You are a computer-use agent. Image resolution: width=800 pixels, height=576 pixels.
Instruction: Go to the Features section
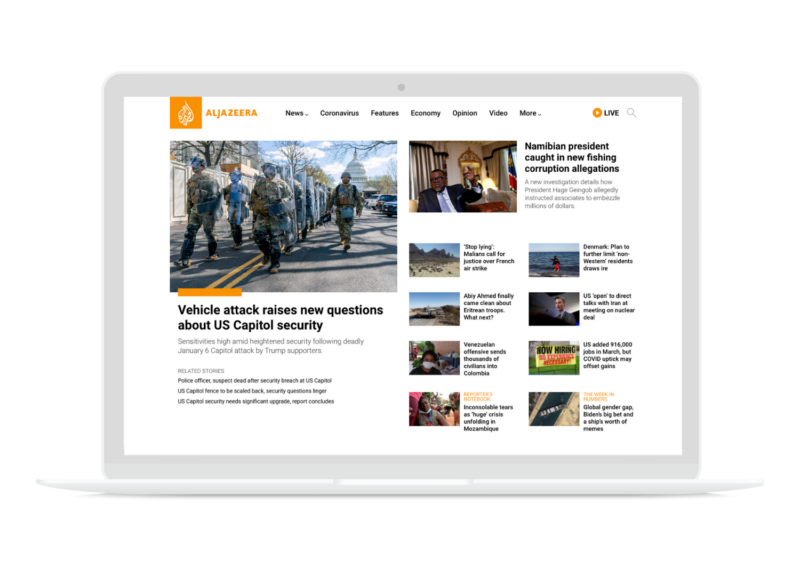pyautogui.click(x=384, y=113)
